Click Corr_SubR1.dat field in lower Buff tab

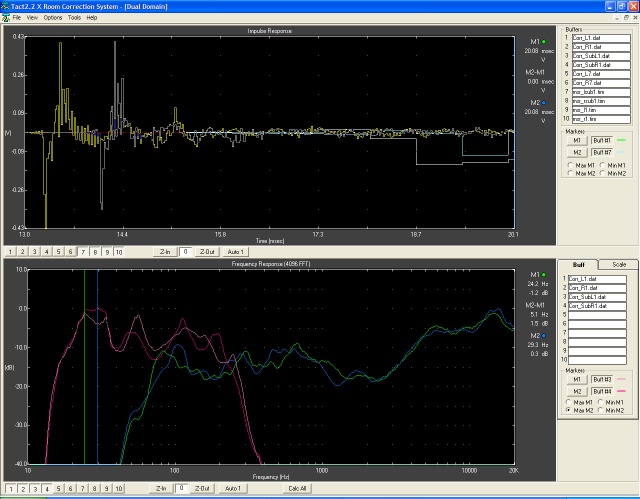click(597, 306)
